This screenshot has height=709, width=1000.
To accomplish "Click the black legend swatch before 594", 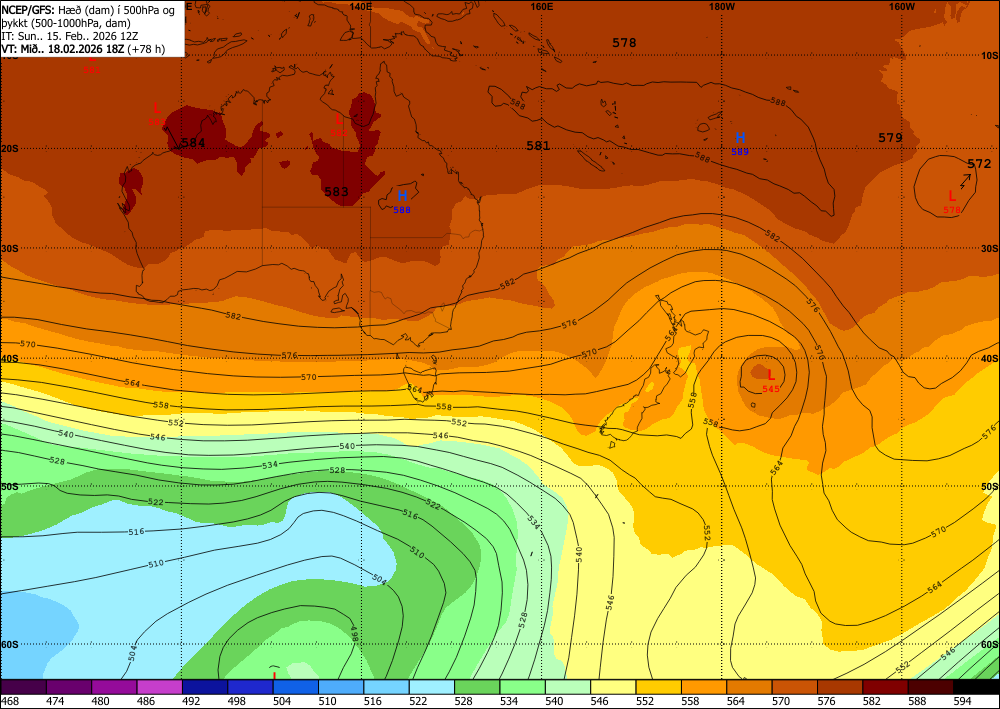I will [976, 687].
